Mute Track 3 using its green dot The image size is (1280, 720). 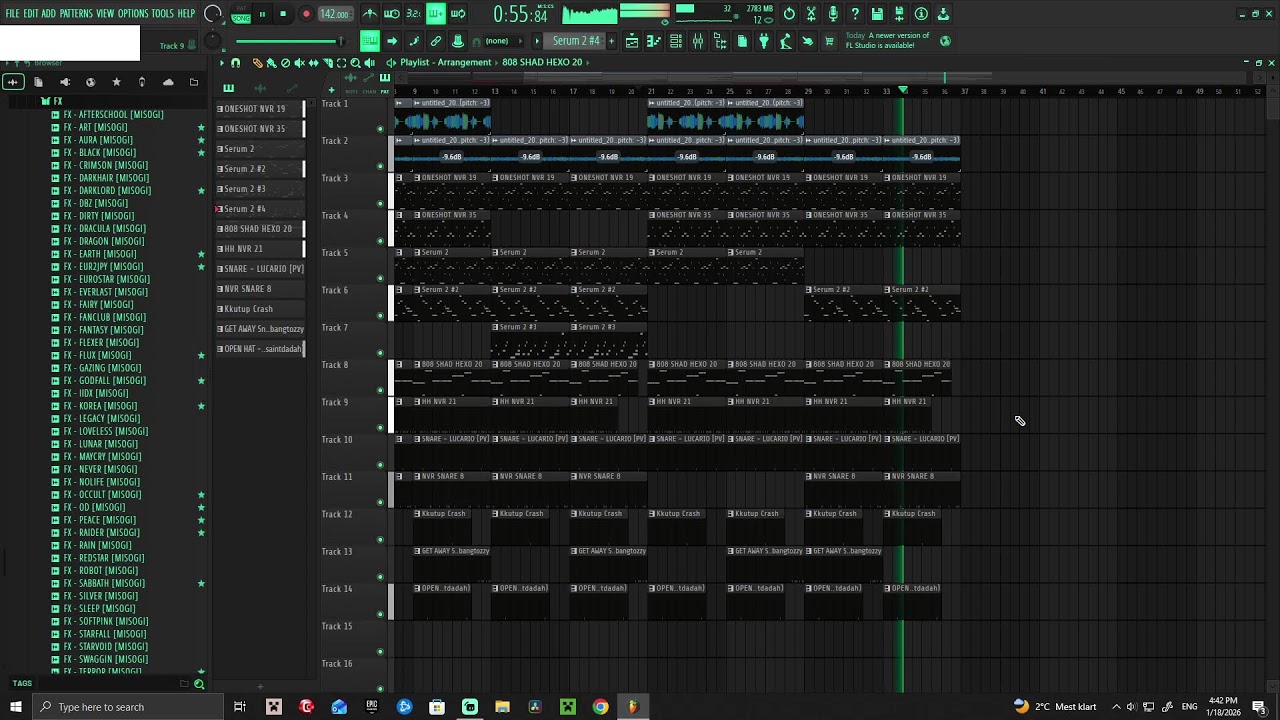[x=380, y=203]
